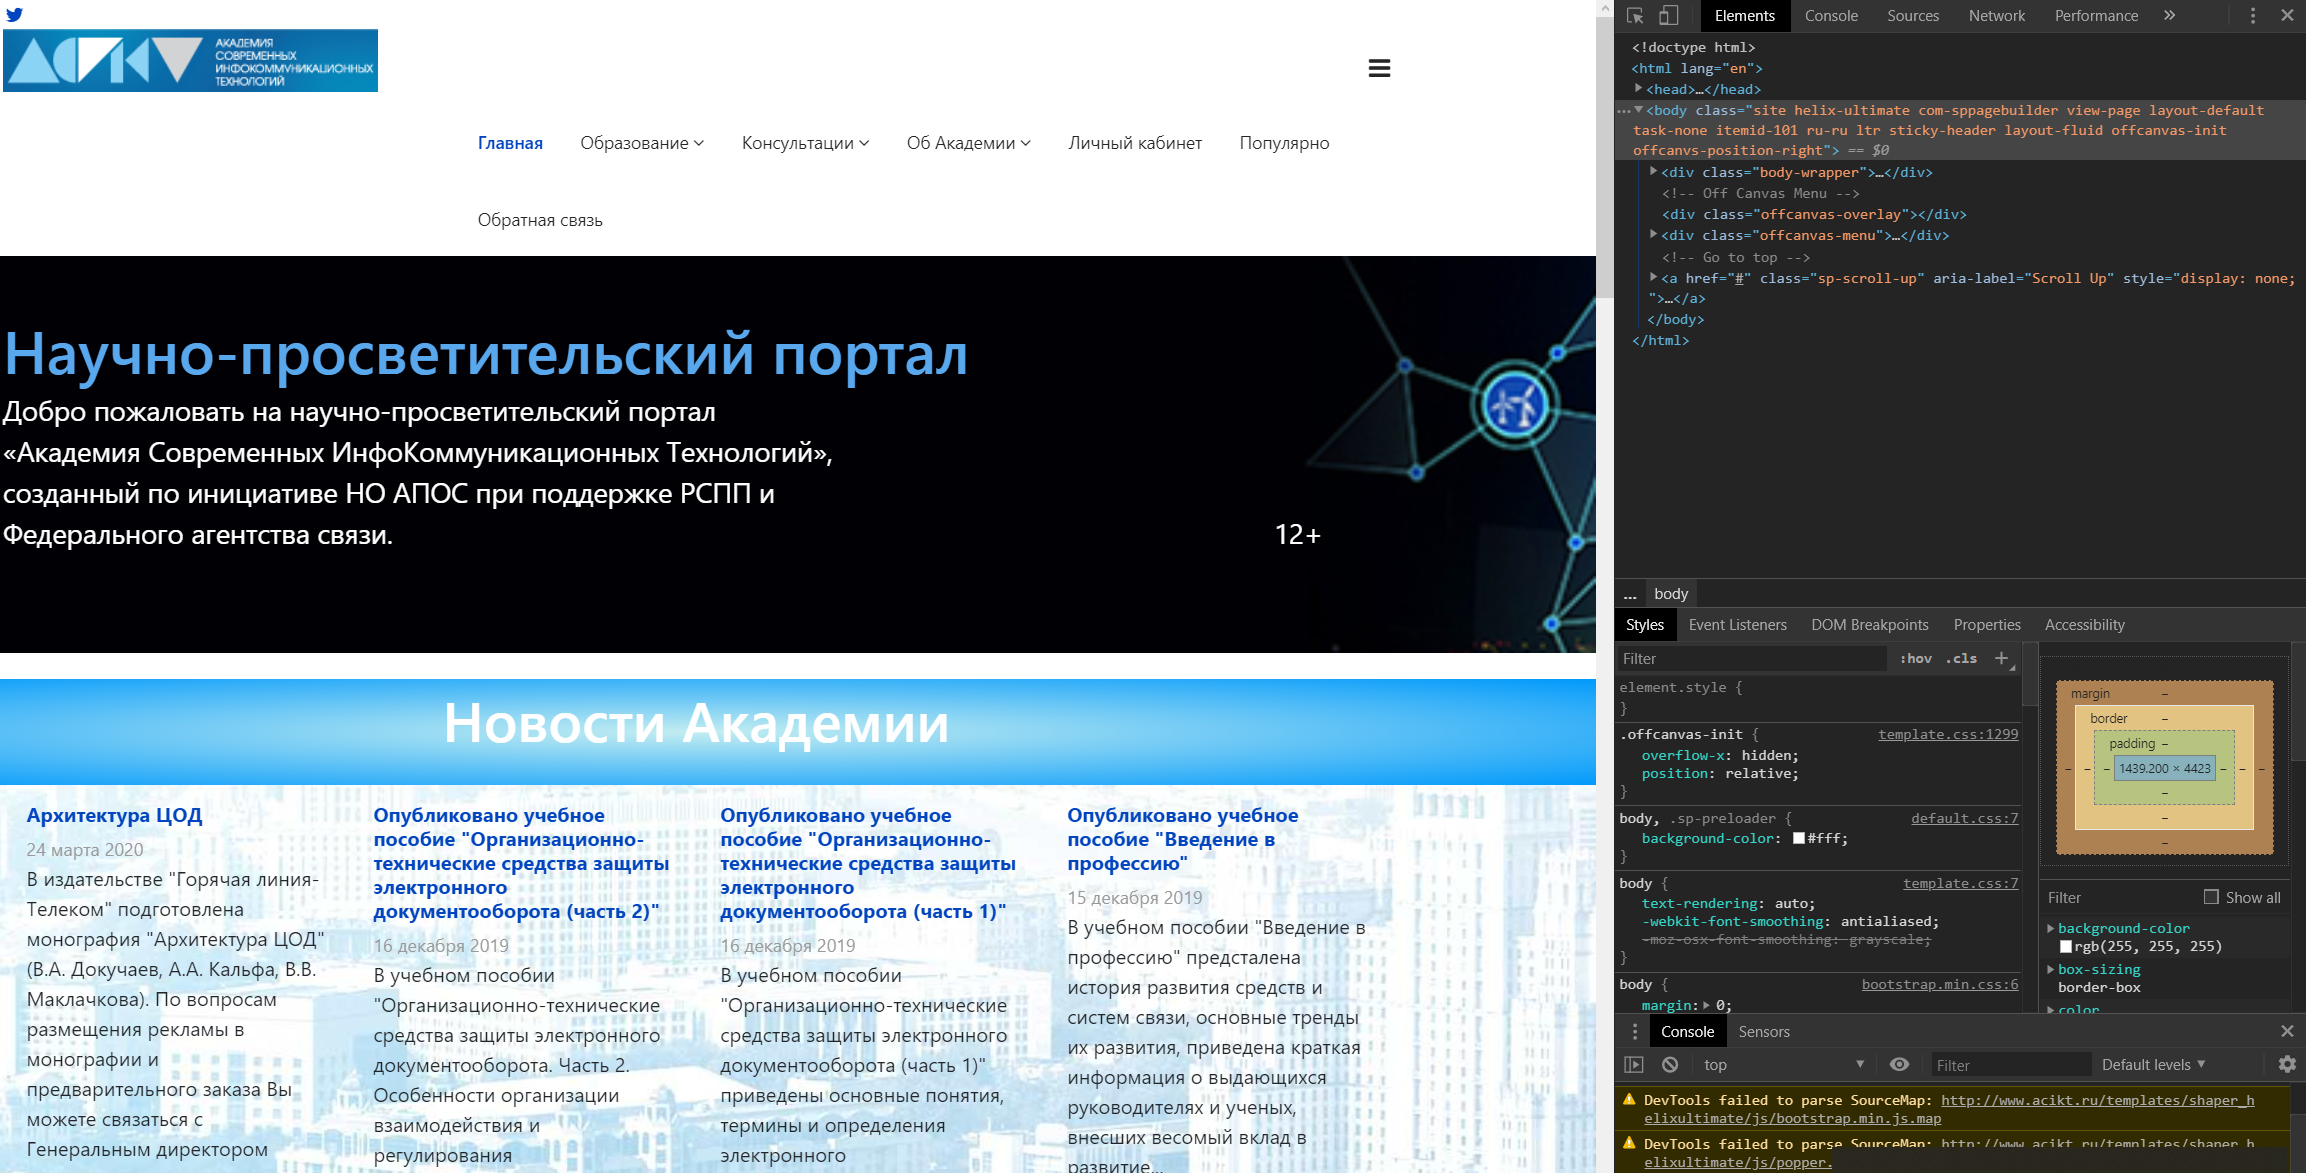The image size is (2306, 1173).
Task: Open the Network tab
Action: (x=1997, y=16)
